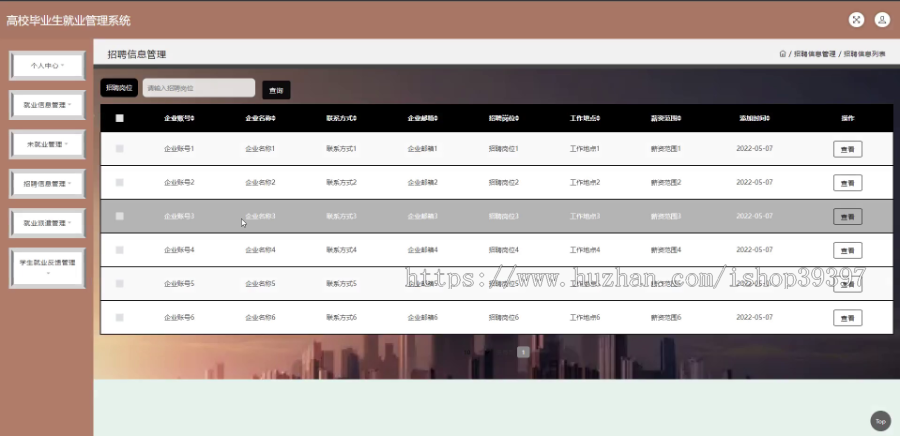The image size is (900, 436).
Task: Sort table by 工作地点 column header
Action: click(585, 118)
